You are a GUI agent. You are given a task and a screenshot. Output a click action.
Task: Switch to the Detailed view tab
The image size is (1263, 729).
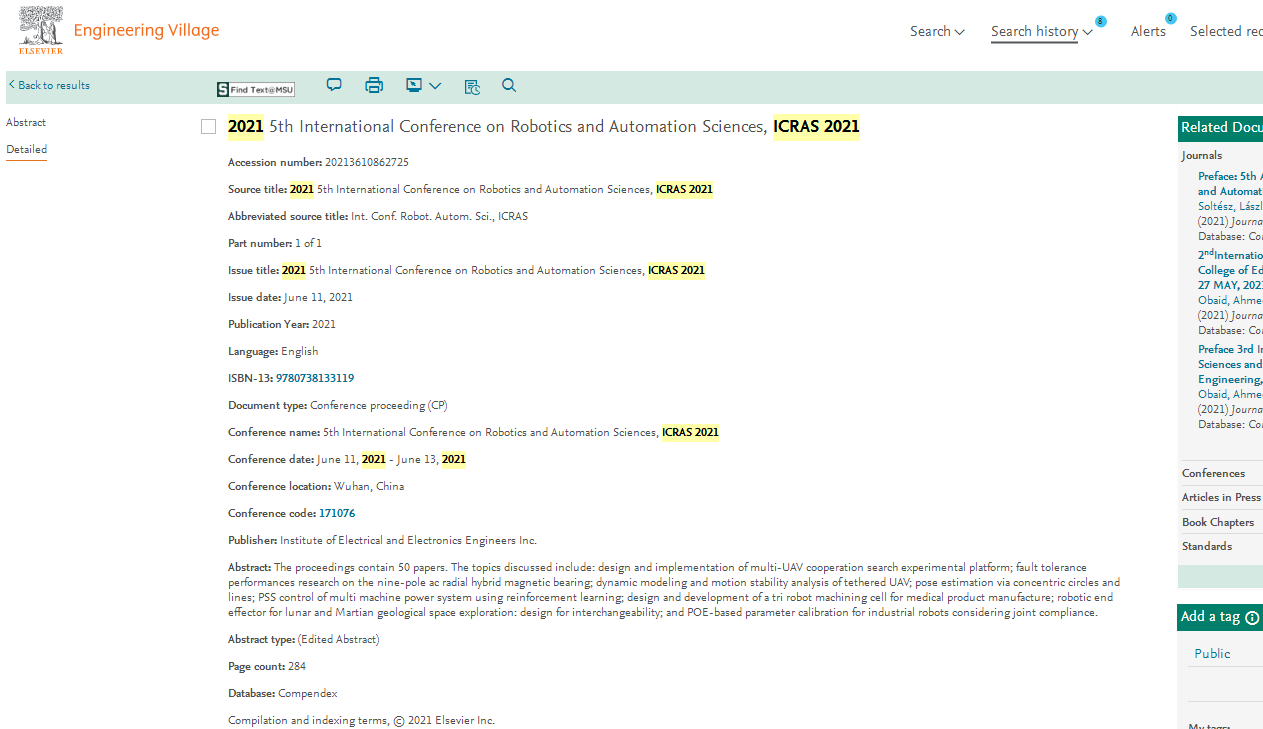click(27, 149)
